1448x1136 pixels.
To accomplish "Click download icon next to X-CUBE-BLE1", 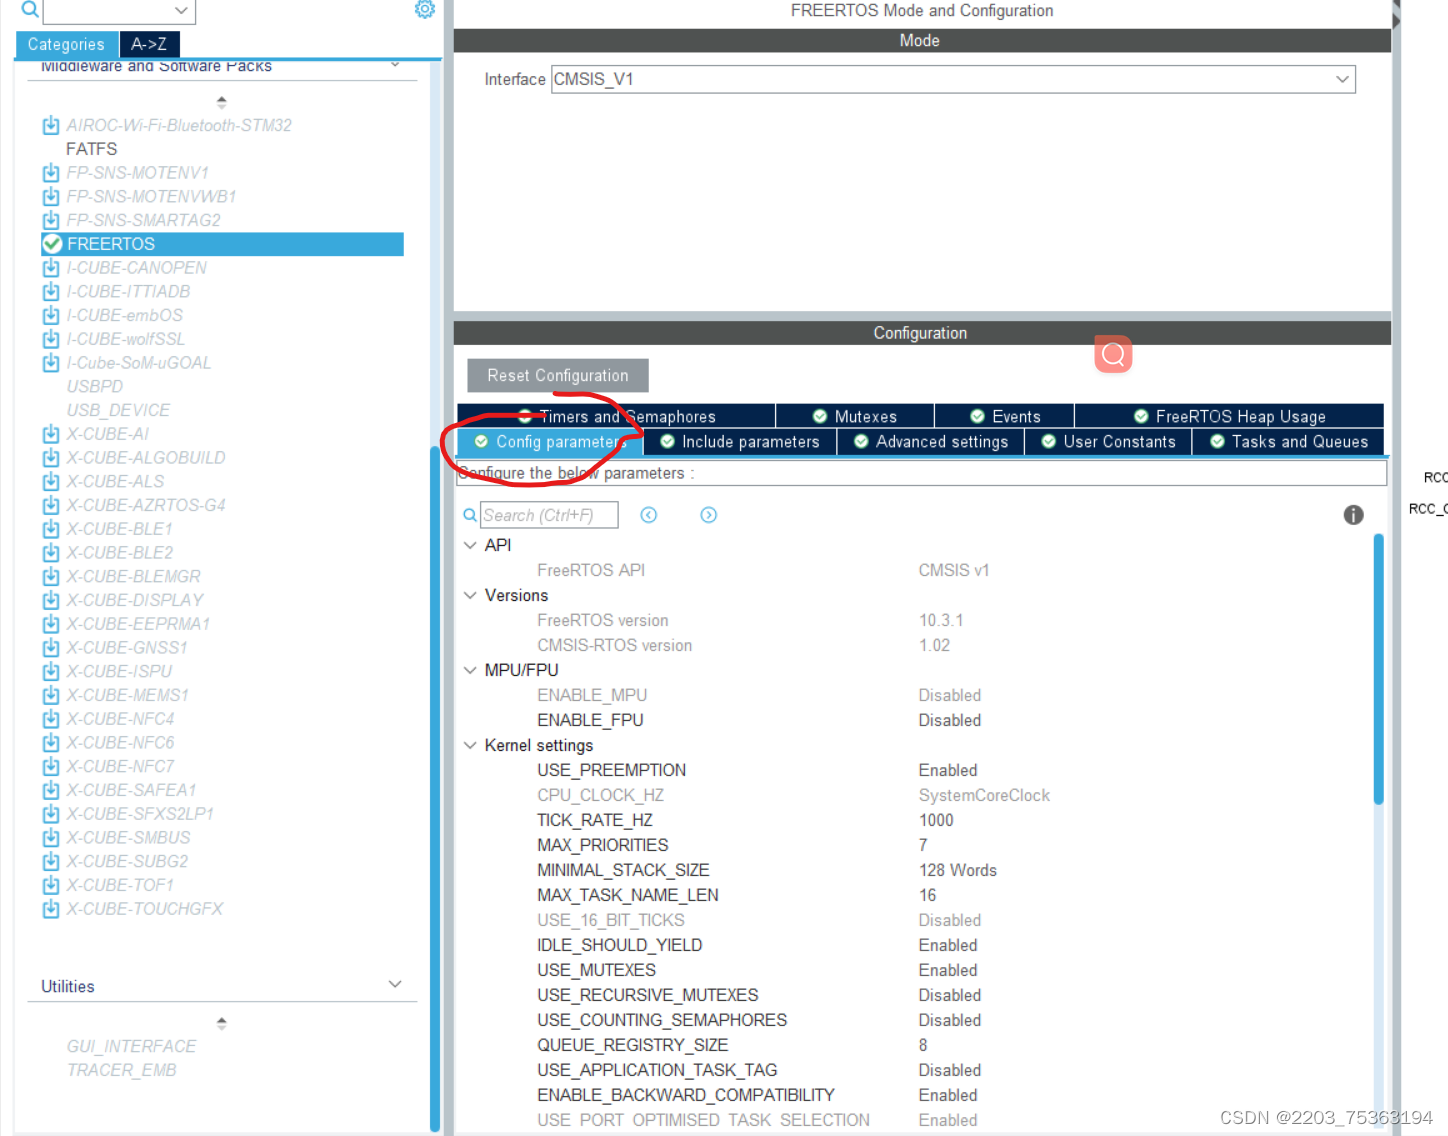I will point(51,529).
